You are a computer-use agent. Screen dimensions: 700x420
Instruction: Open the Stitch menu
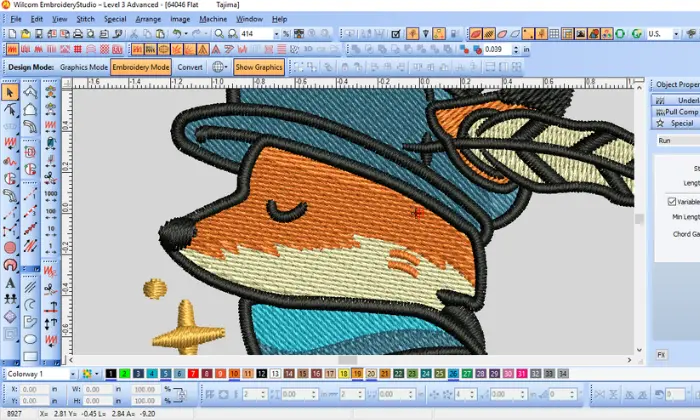pyautogui.click(x=85, y=19)
